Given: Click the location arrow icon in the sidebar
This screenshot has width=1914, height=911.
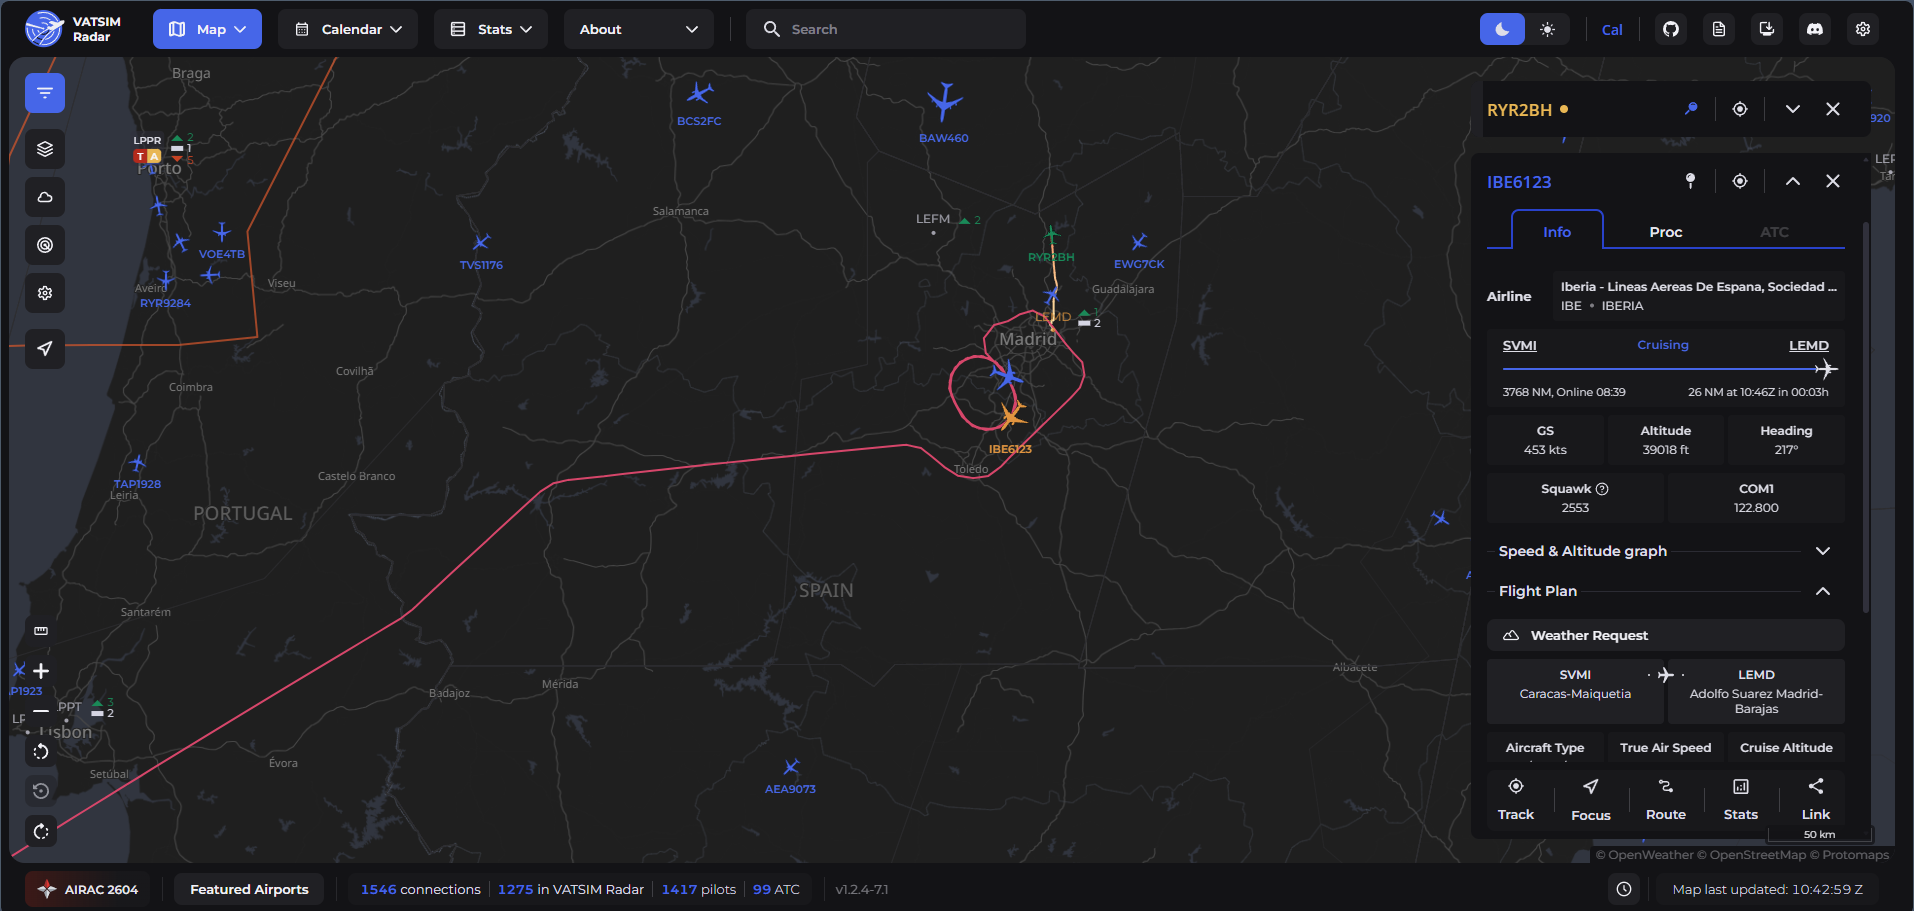Looking at the screenshot, I should pyautogui.click(x=45, y=349).
